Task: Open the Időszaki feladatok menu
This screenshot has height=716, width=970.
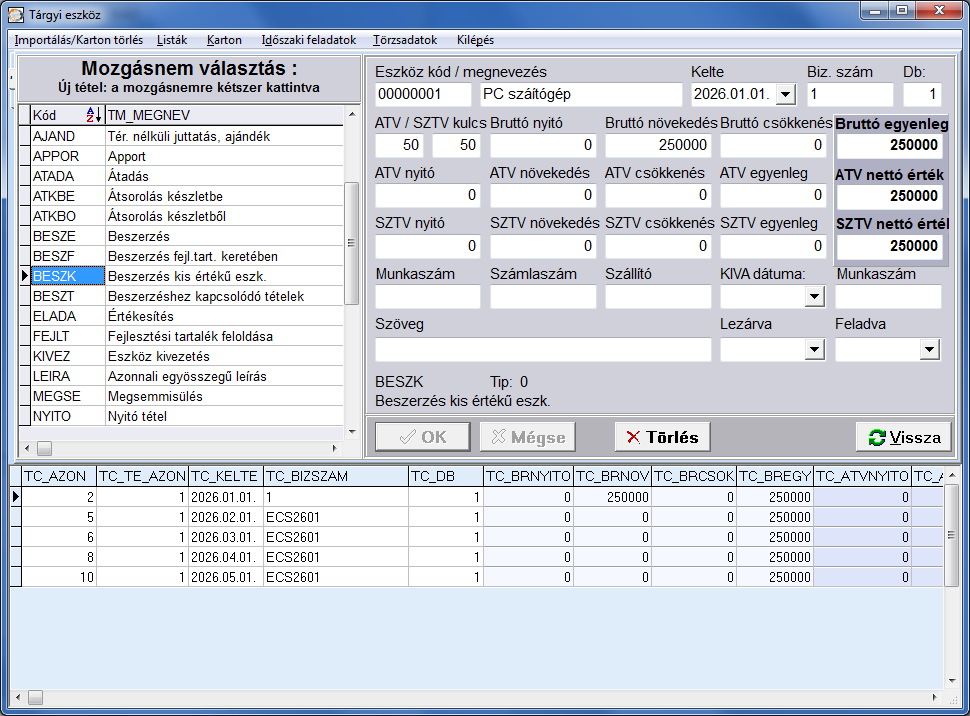Action: [x=309, y=40]
